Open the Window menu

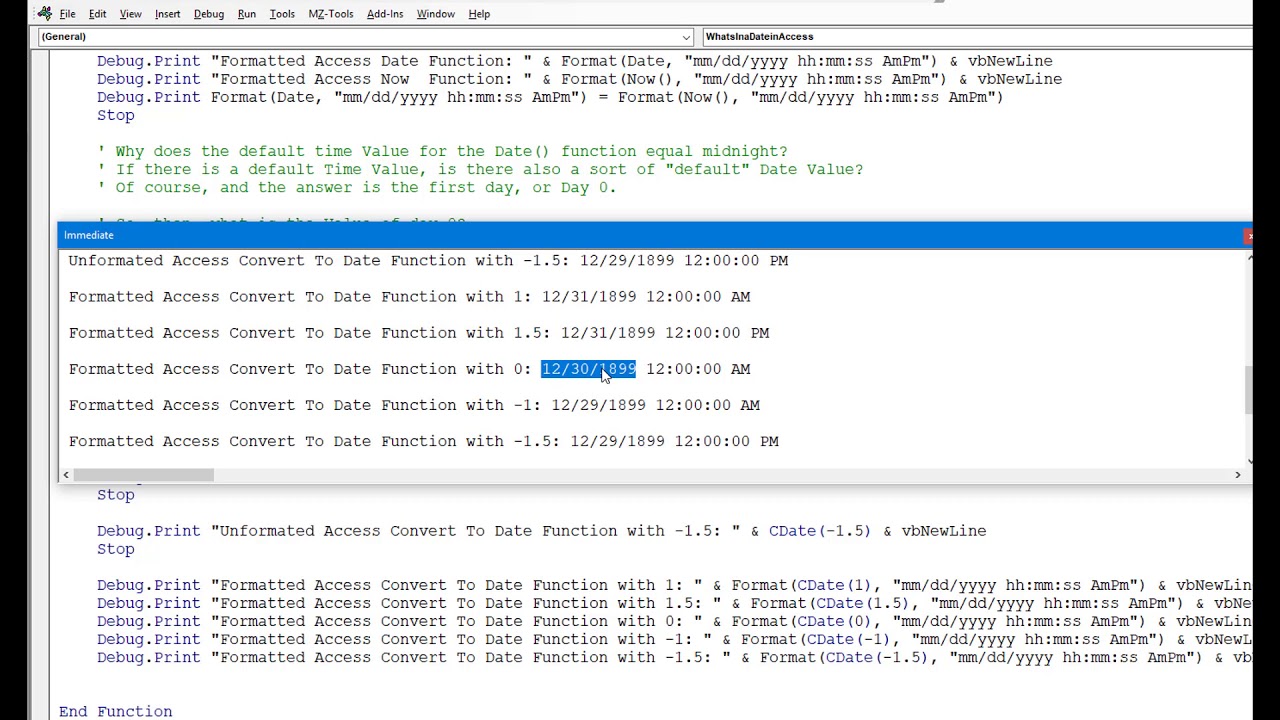tap(436, 14)
